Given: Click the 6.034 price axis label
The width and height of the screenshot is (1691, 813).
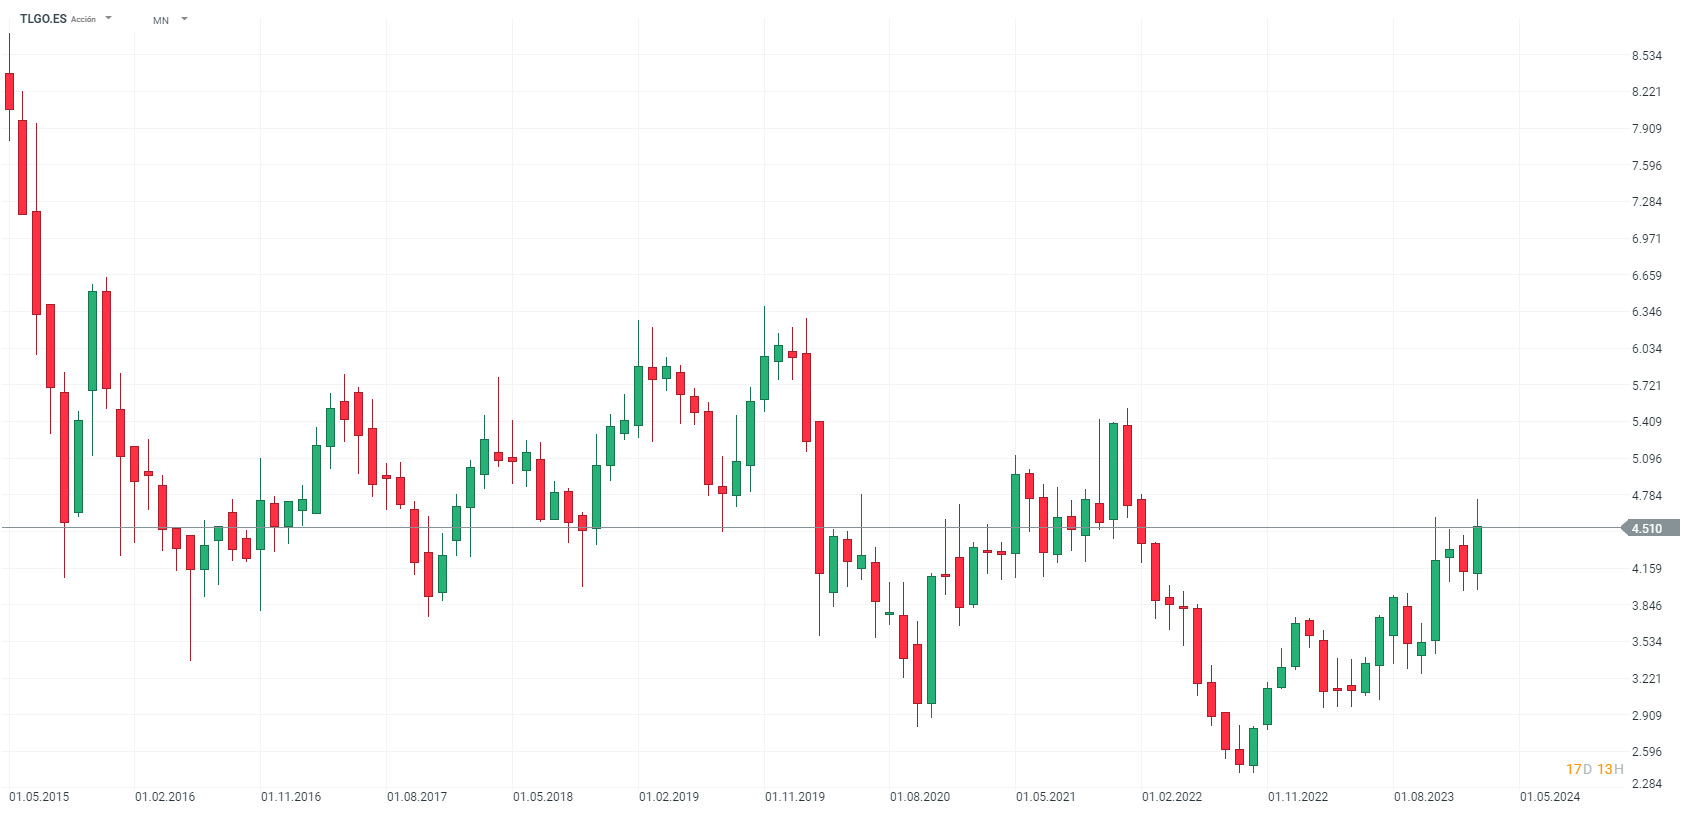Looking at the screenshot, I should point(1646,349).
